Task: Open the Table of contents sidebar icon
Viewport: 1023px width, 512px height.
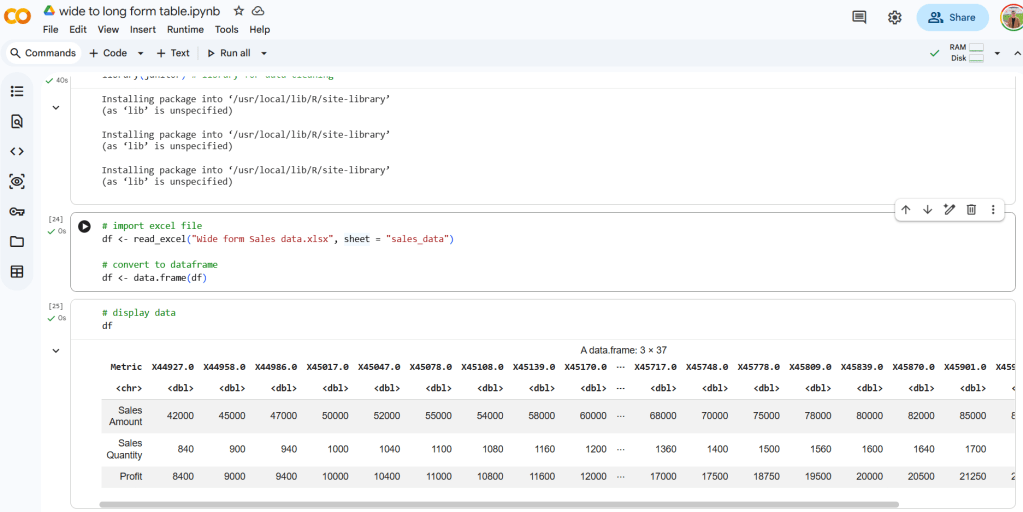Action: pos(17,92)
